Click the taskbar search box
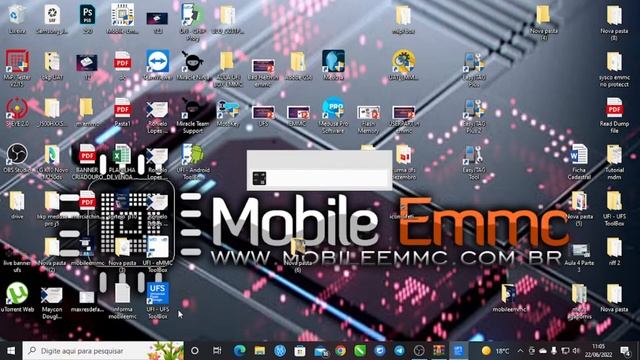The height and width of the screenshot is (360, 640). click(103, 351)
